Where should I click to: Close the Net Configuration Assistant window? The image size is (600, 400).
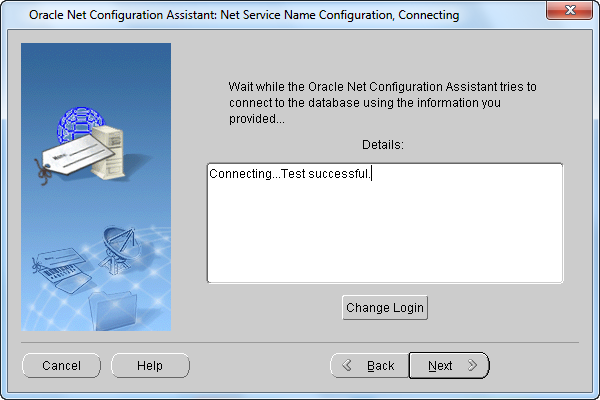[x=570, y=10]
